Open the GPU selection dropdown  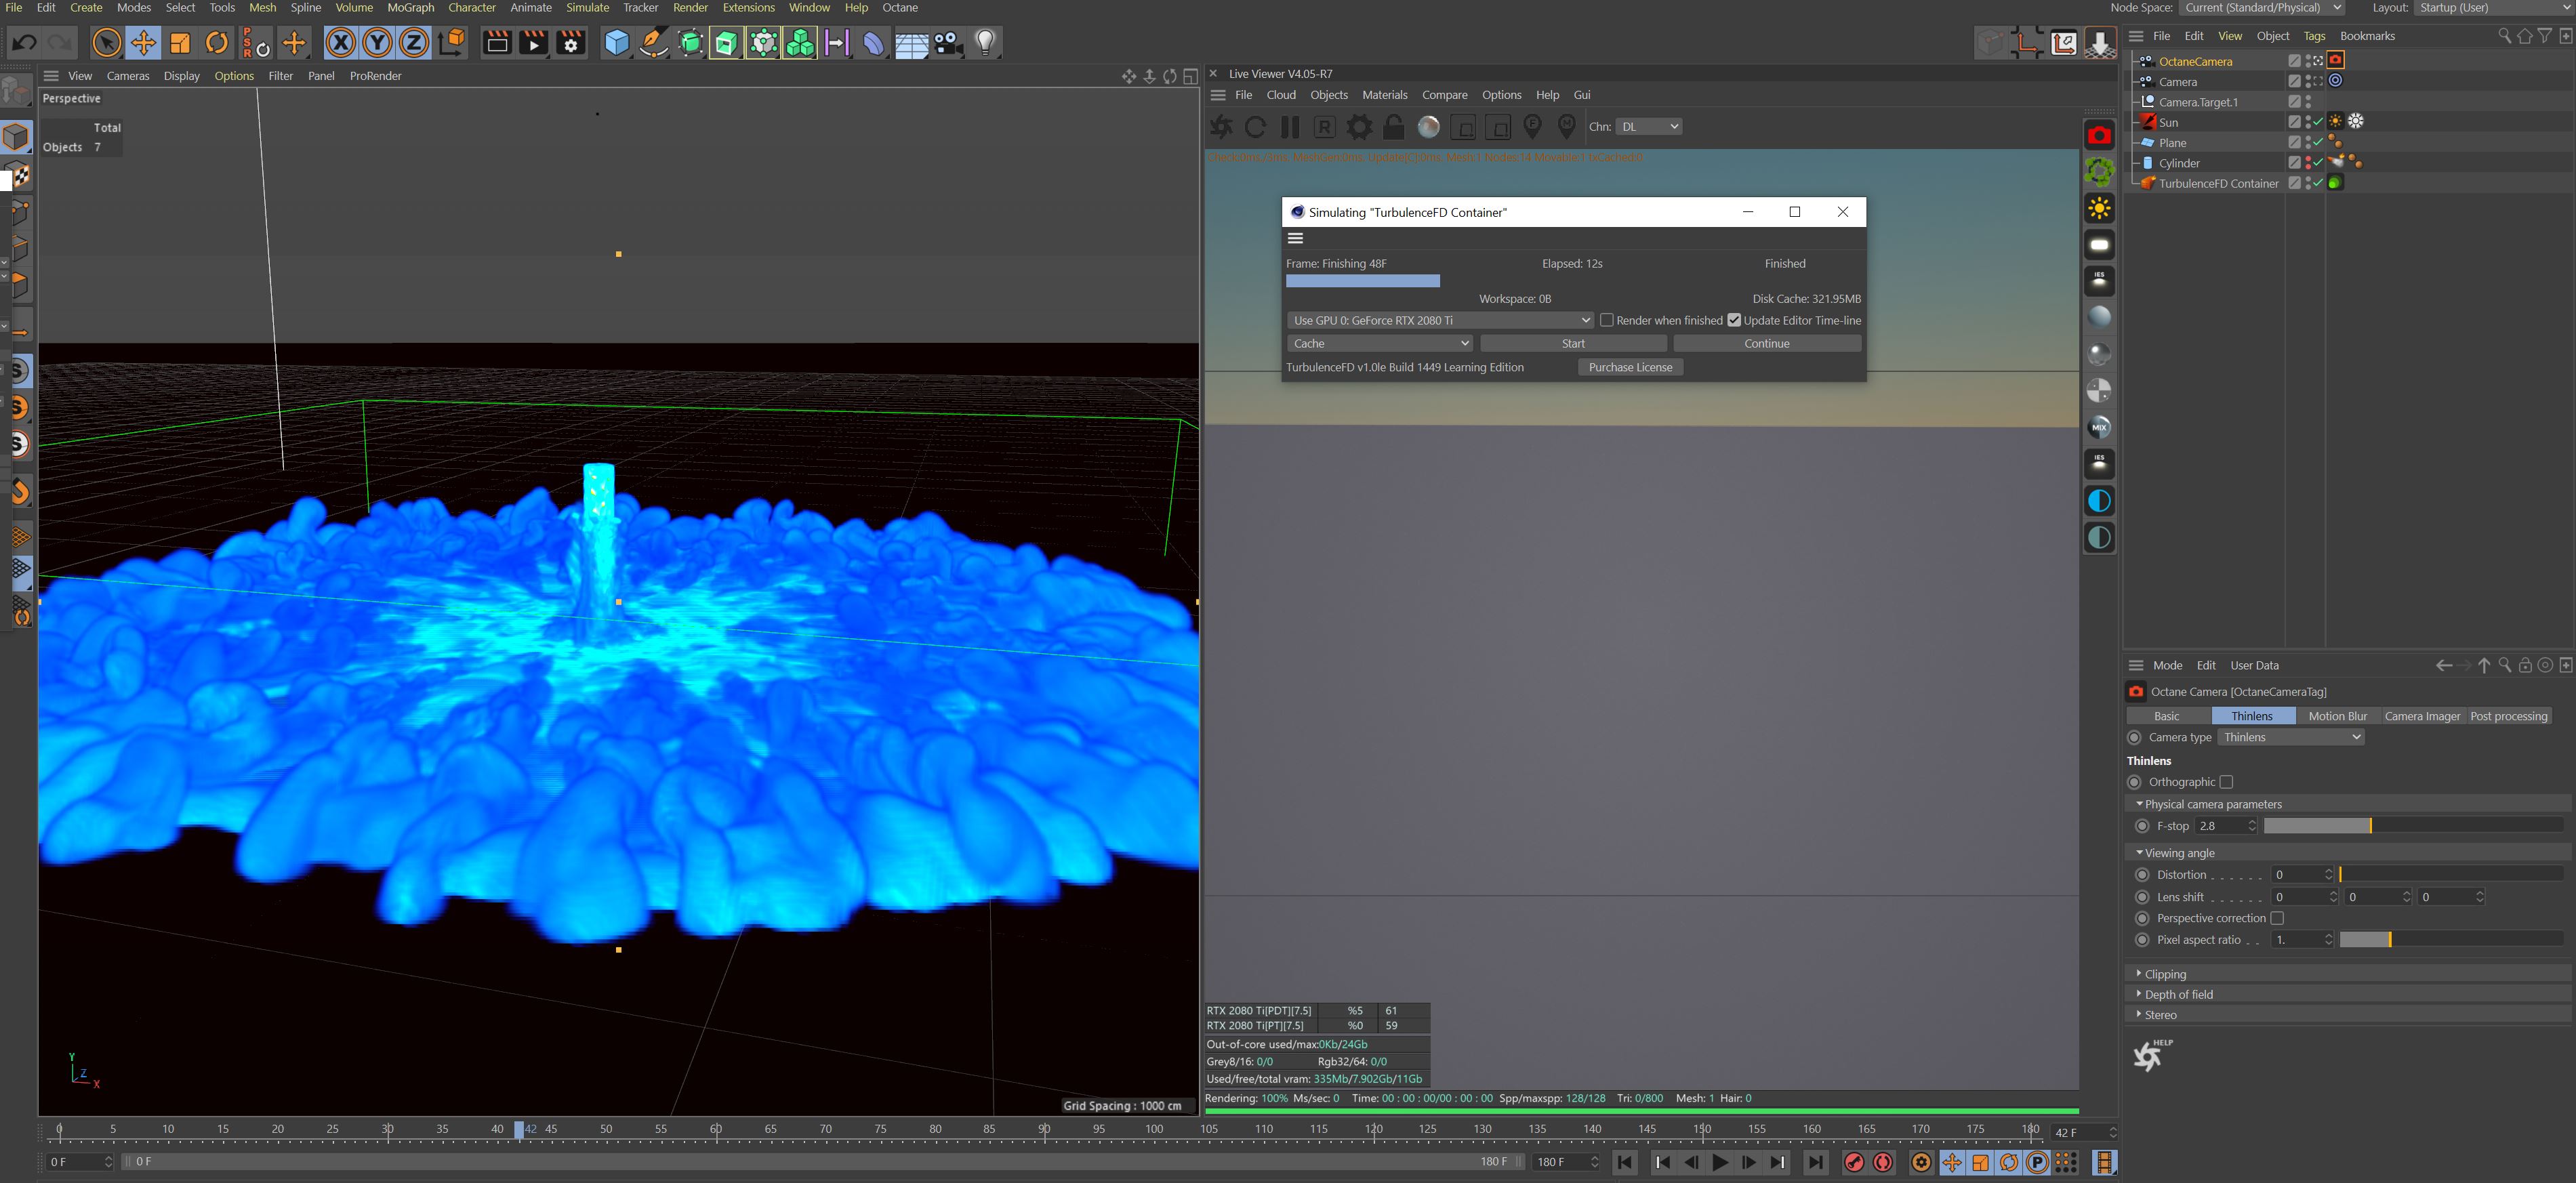1439,320
